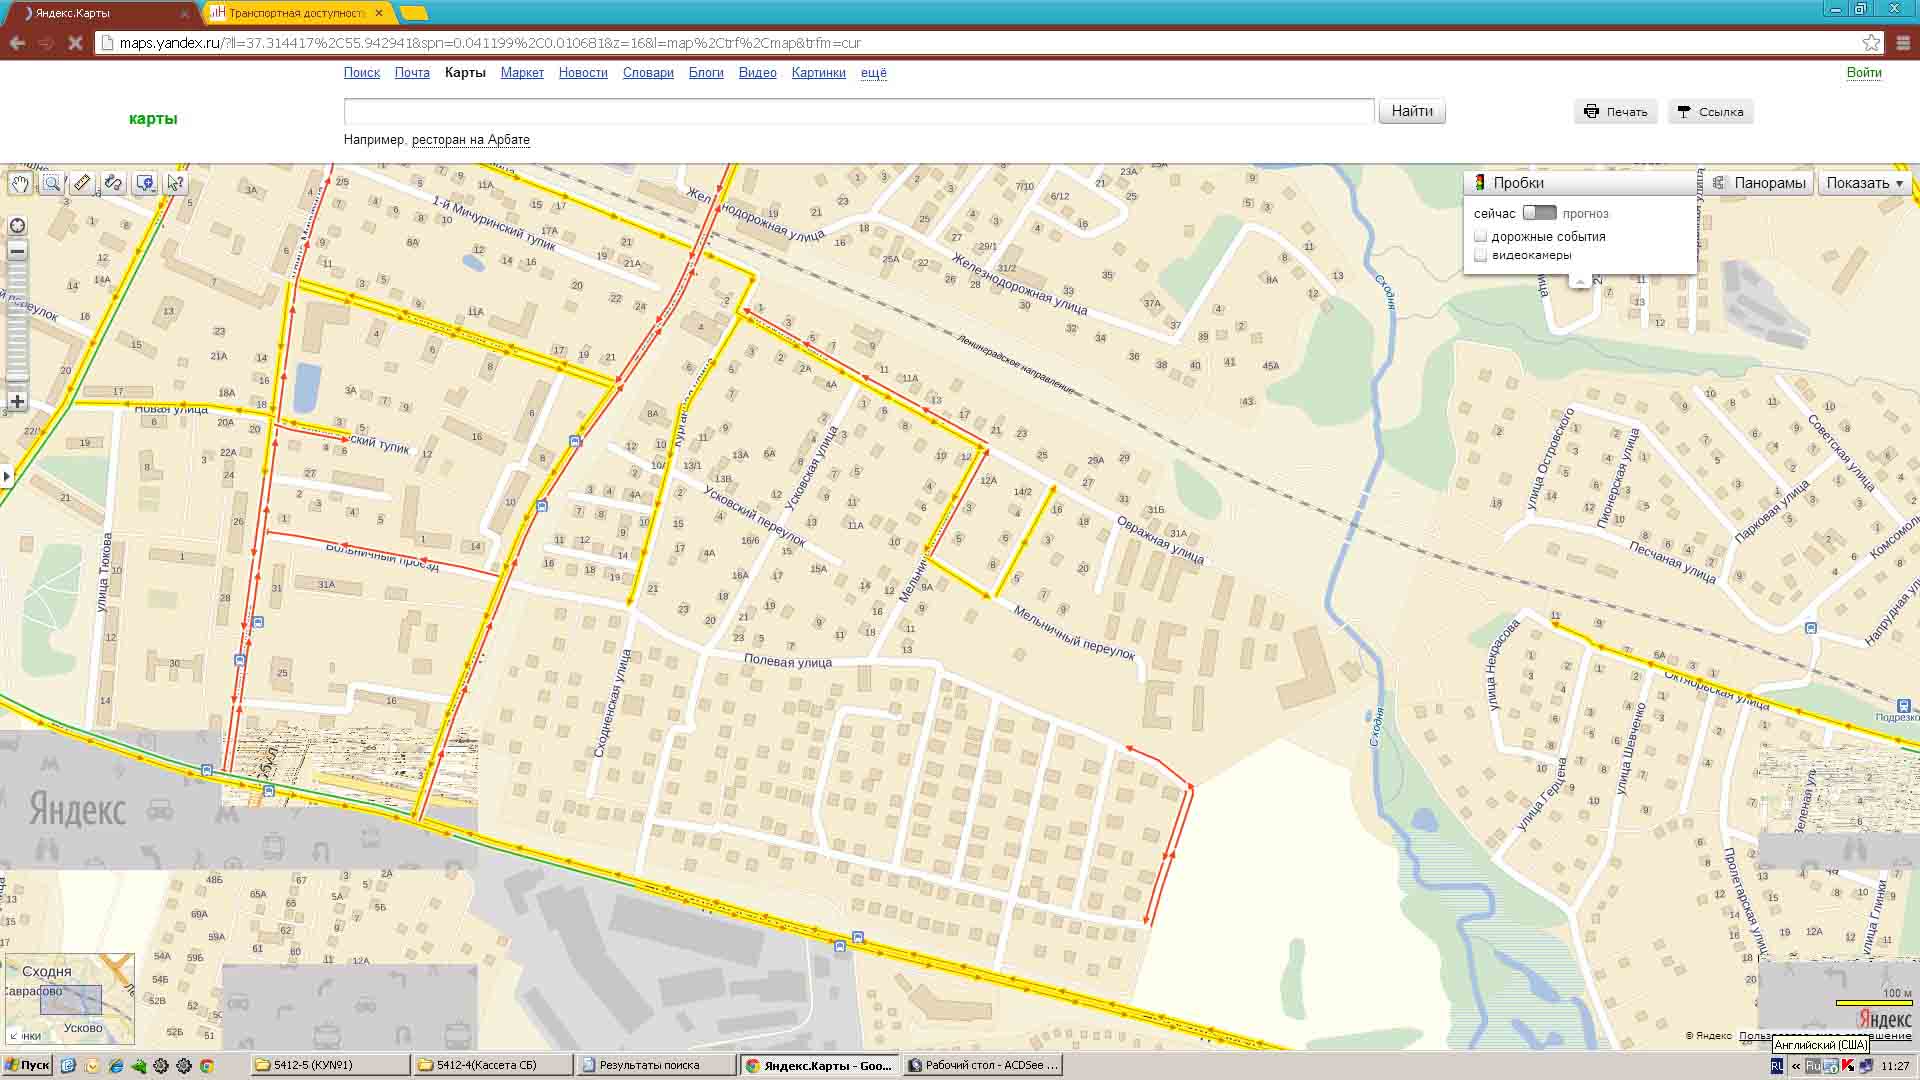Zoom in with the plus button
1920x1080 pixels.
tap(17, 402)
